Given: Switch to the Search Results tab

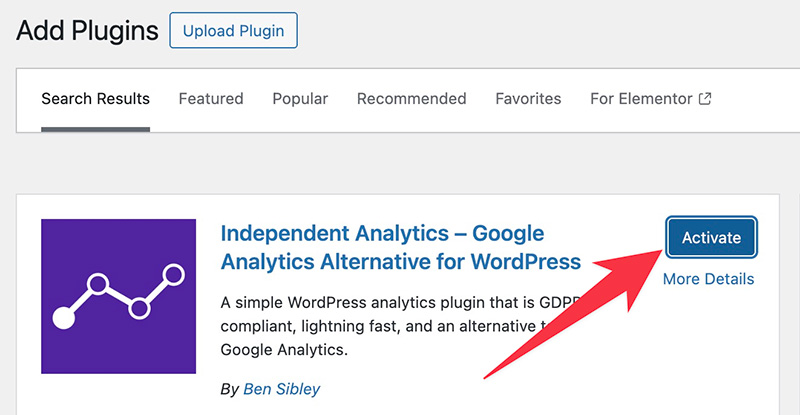Looking at the screenshot, I should click(x=95, y=99).
